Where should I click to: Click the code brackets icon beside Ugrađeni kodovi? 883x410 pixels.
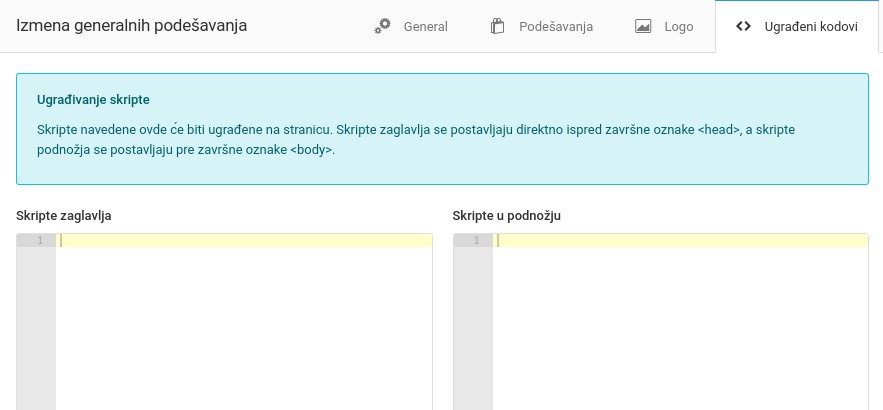click(743, 26)
